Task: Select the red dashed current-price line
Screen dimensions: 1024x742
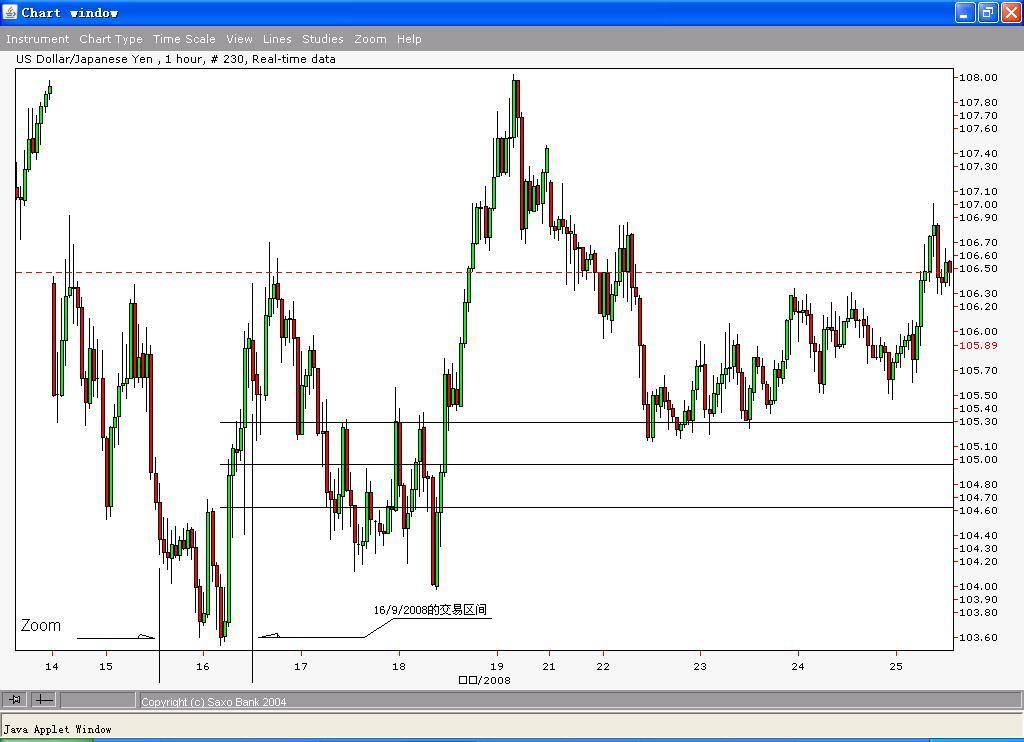Action: [483, 272]
